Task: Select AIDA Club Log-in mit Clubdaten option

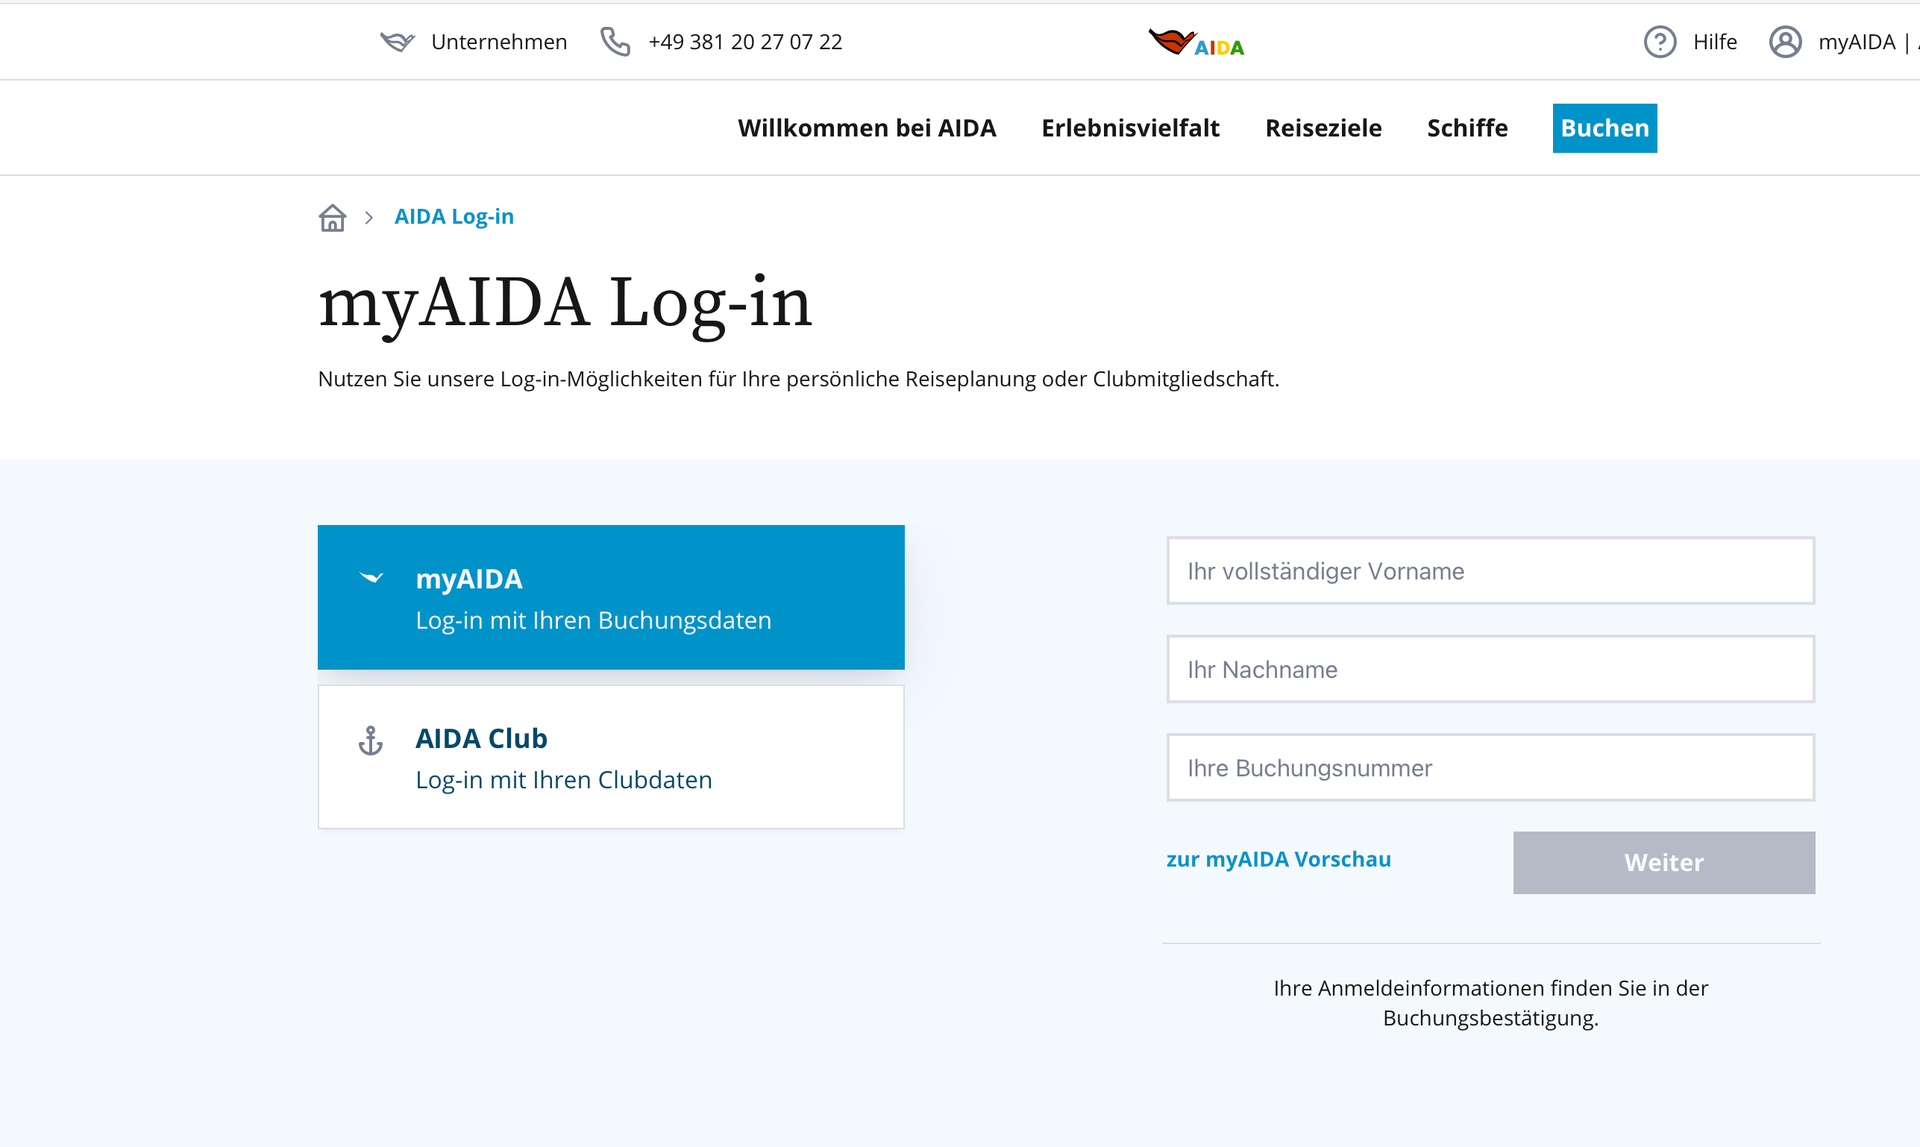Action: (611, 757)
